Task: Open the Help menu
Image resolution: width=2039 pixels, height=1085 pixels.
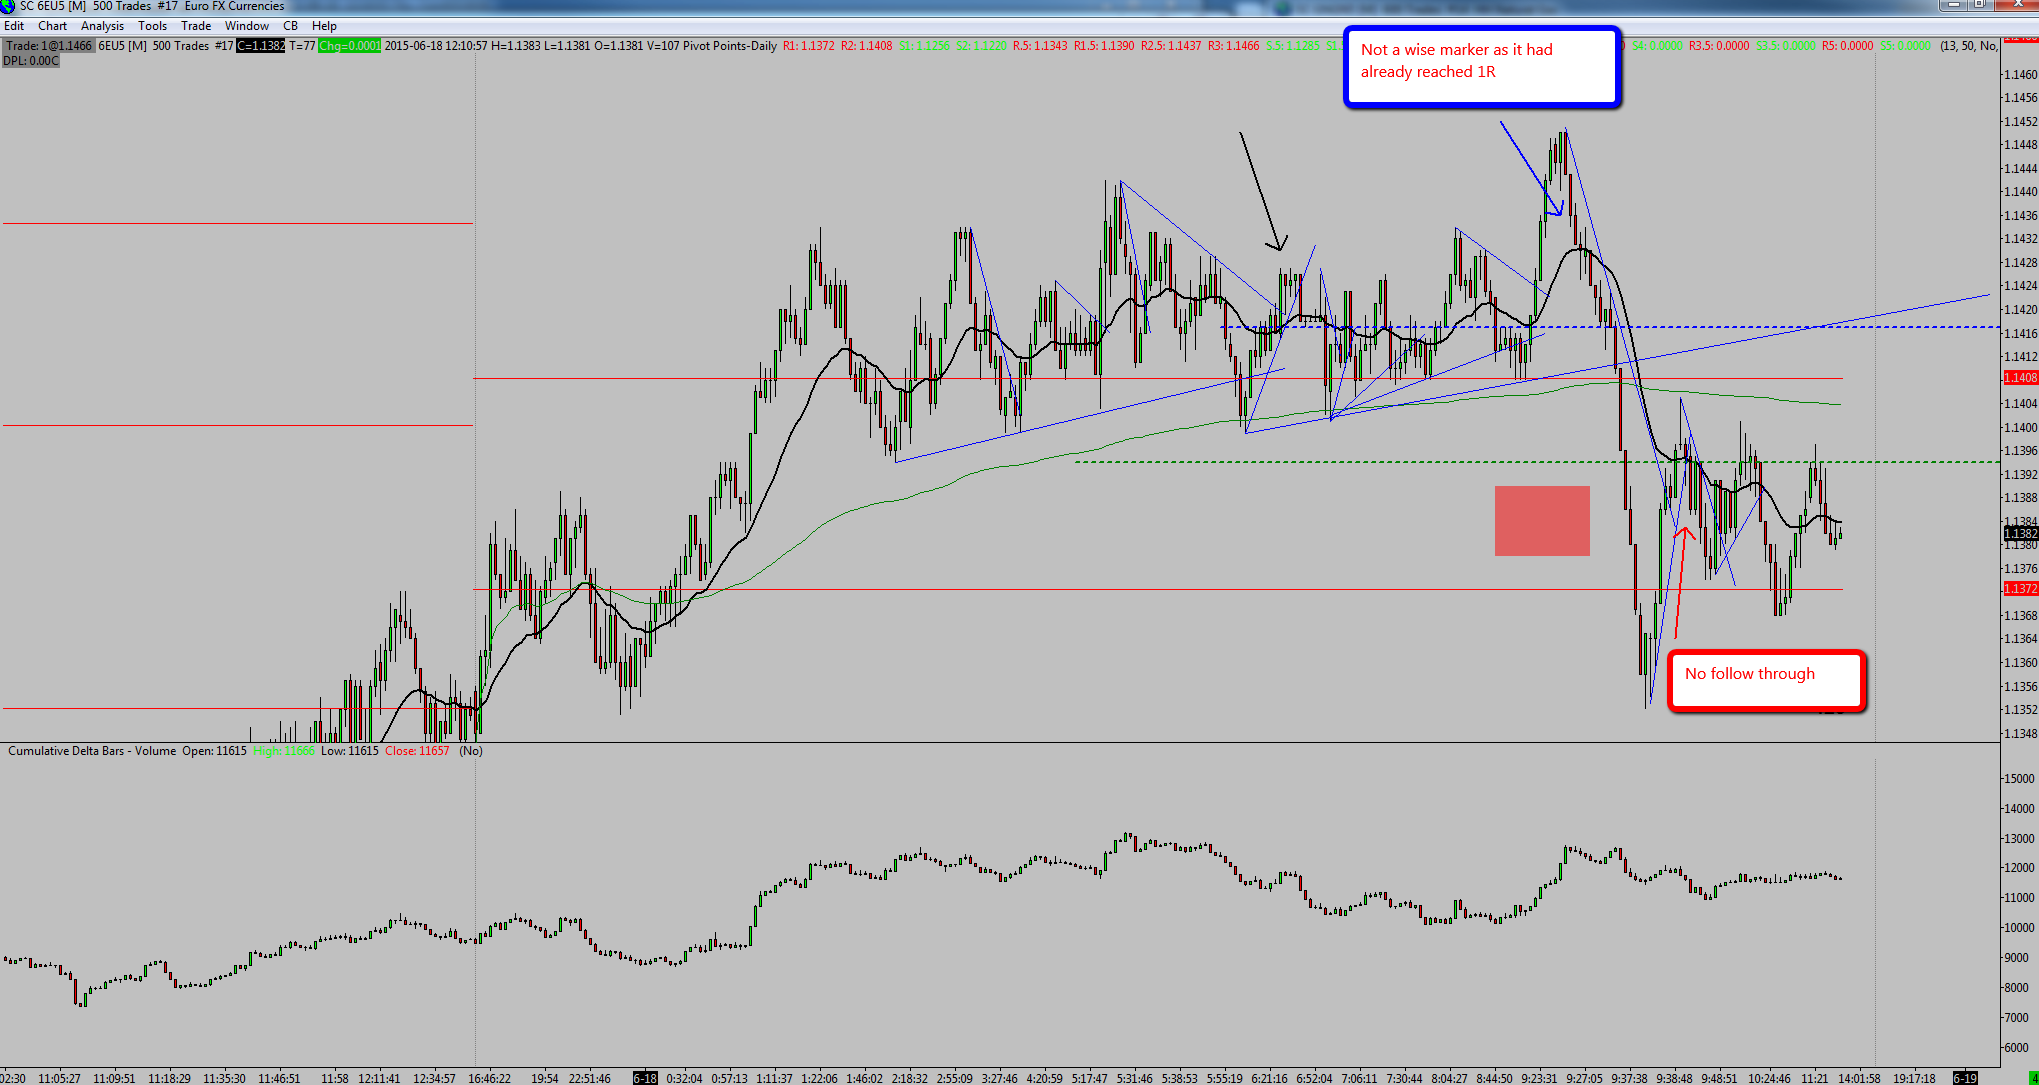Action: 324,26
